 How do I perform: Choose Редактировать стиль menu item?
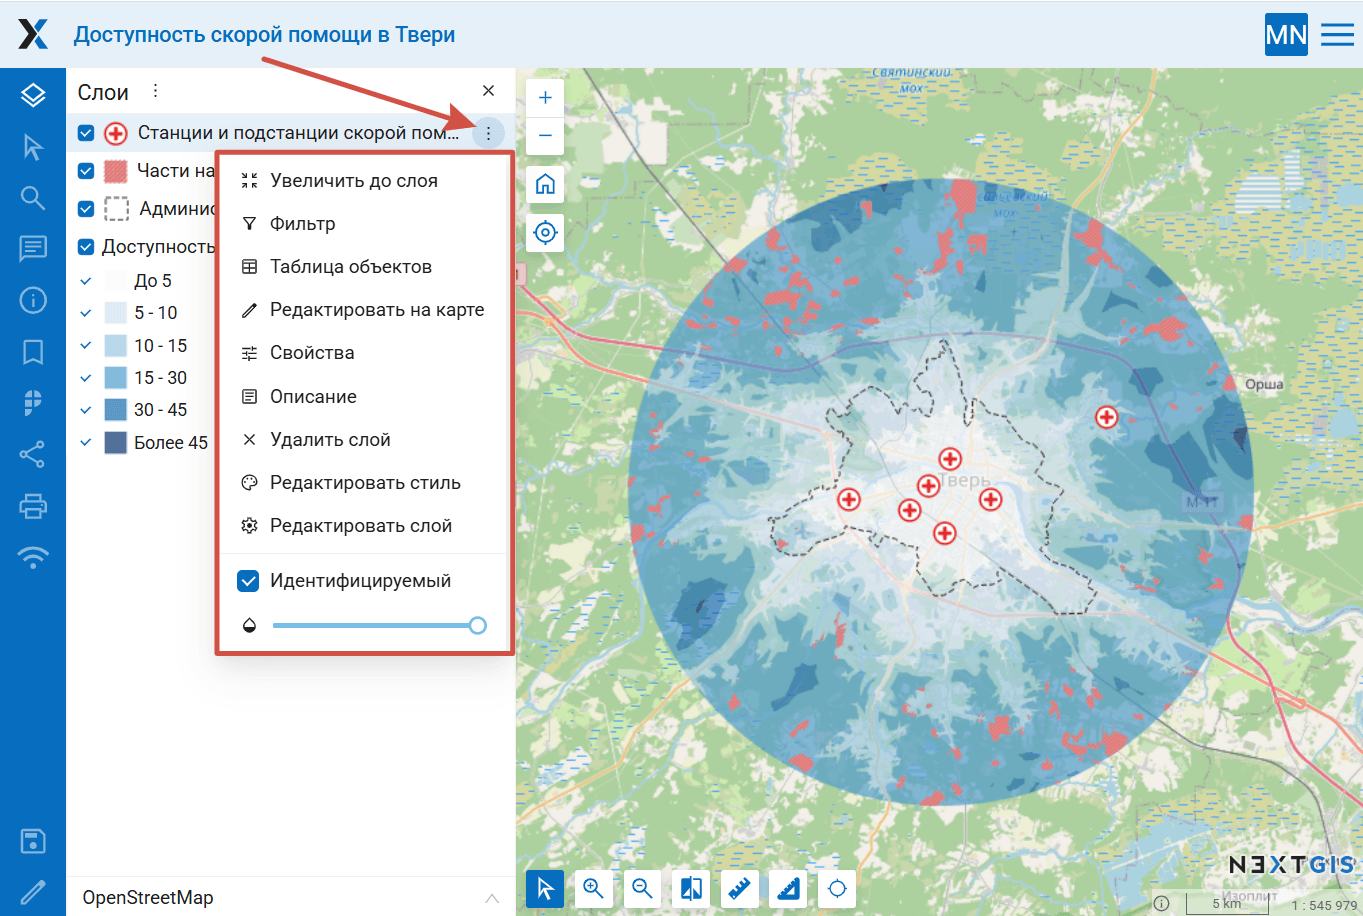click(364, 483)
